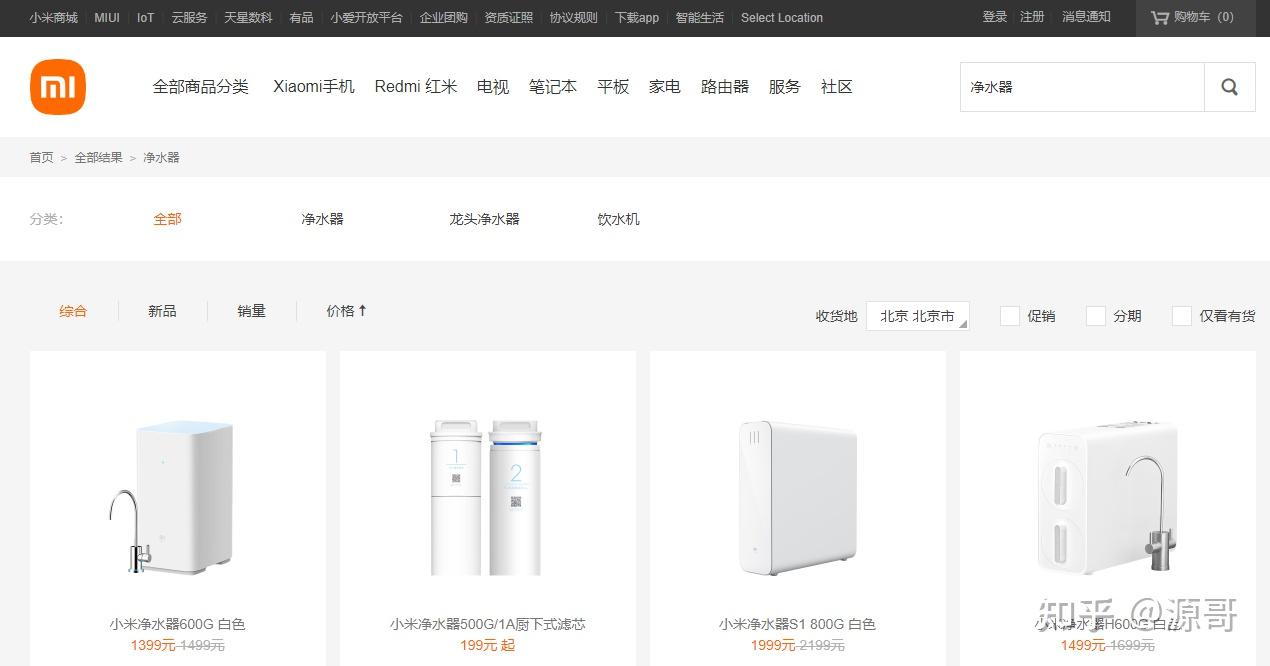Click 协议规则 top link
Image resolution: width=1270 pixels, height=666 pixels.
pos(573,17)
